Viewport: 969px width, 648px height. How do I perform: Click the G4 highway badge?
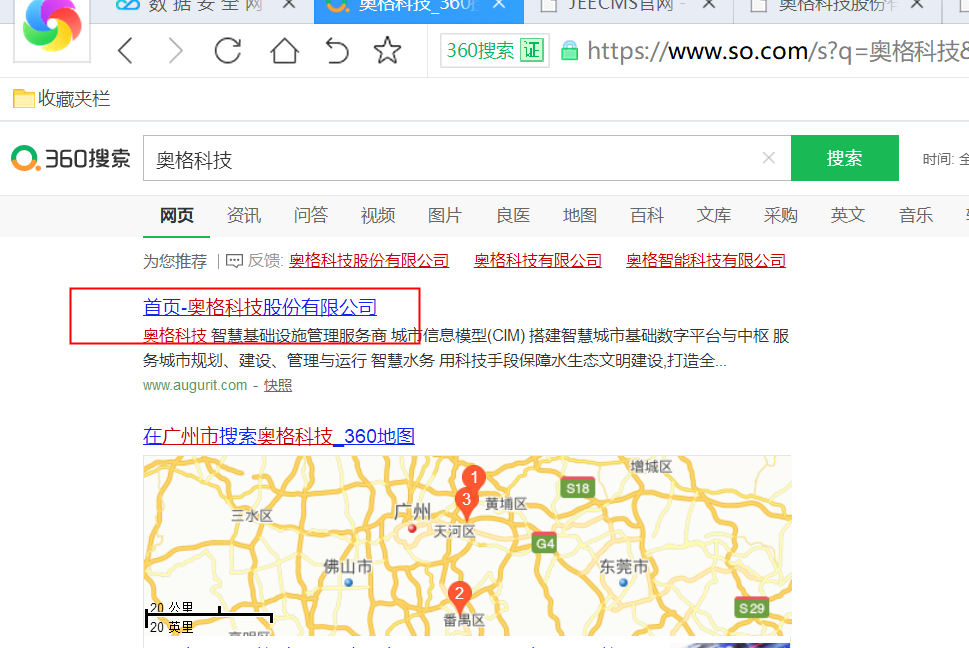(x=545, y=543)
